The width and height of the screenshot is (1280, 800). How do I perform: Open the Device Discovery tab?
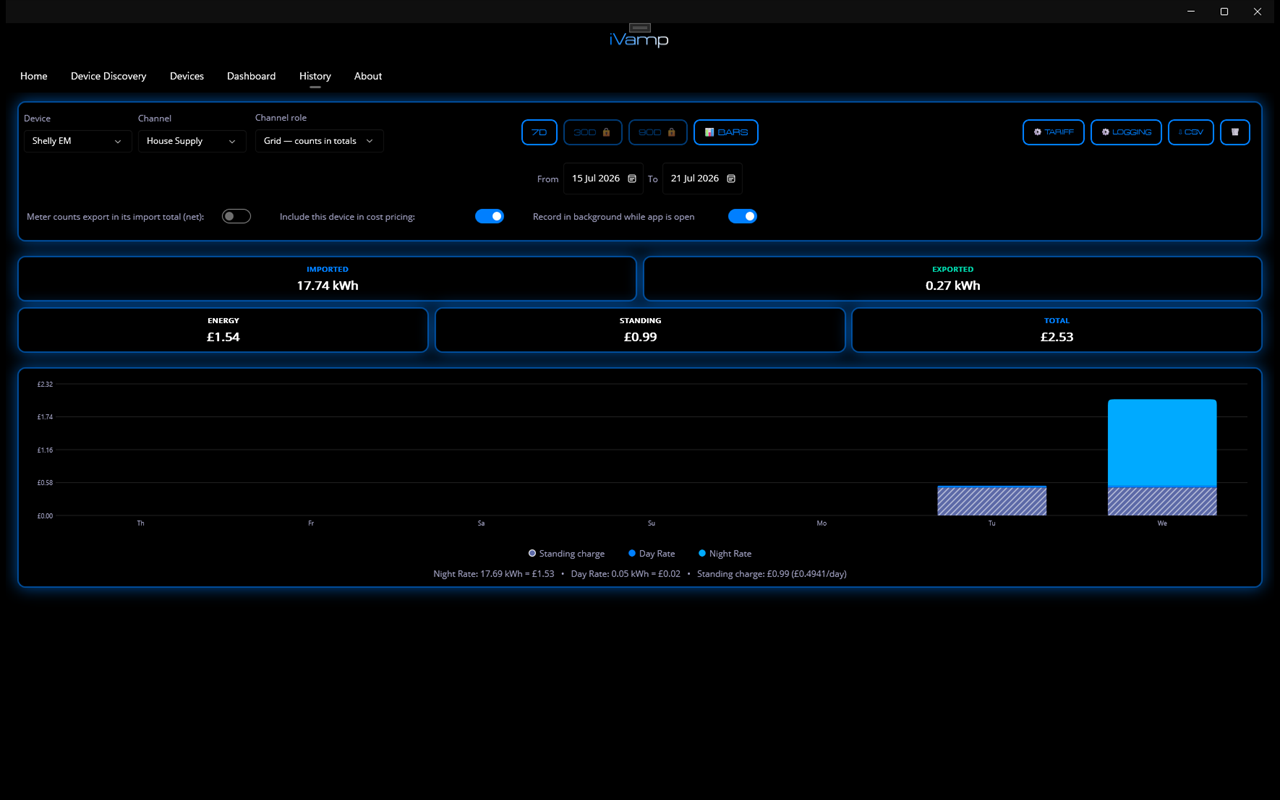click(x=108, y=76)
